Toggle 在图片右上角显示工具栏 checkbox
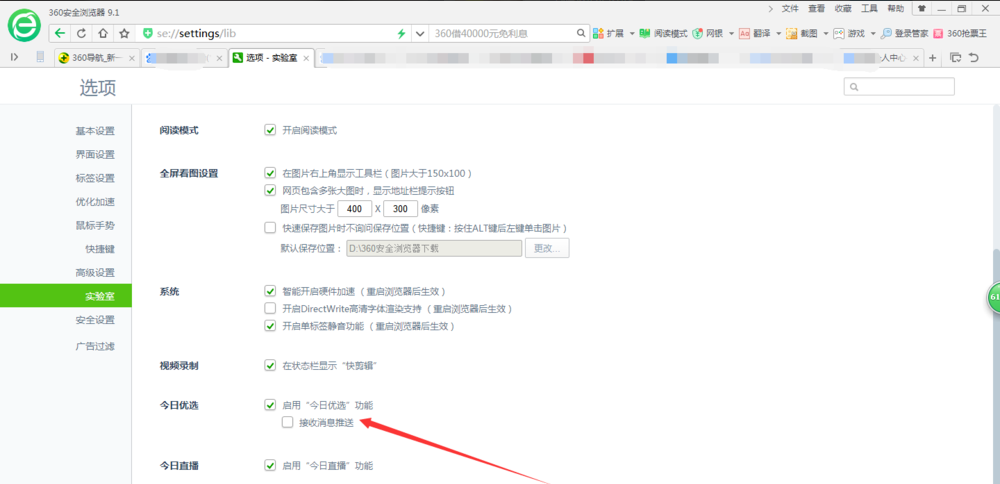 [269, 173]
